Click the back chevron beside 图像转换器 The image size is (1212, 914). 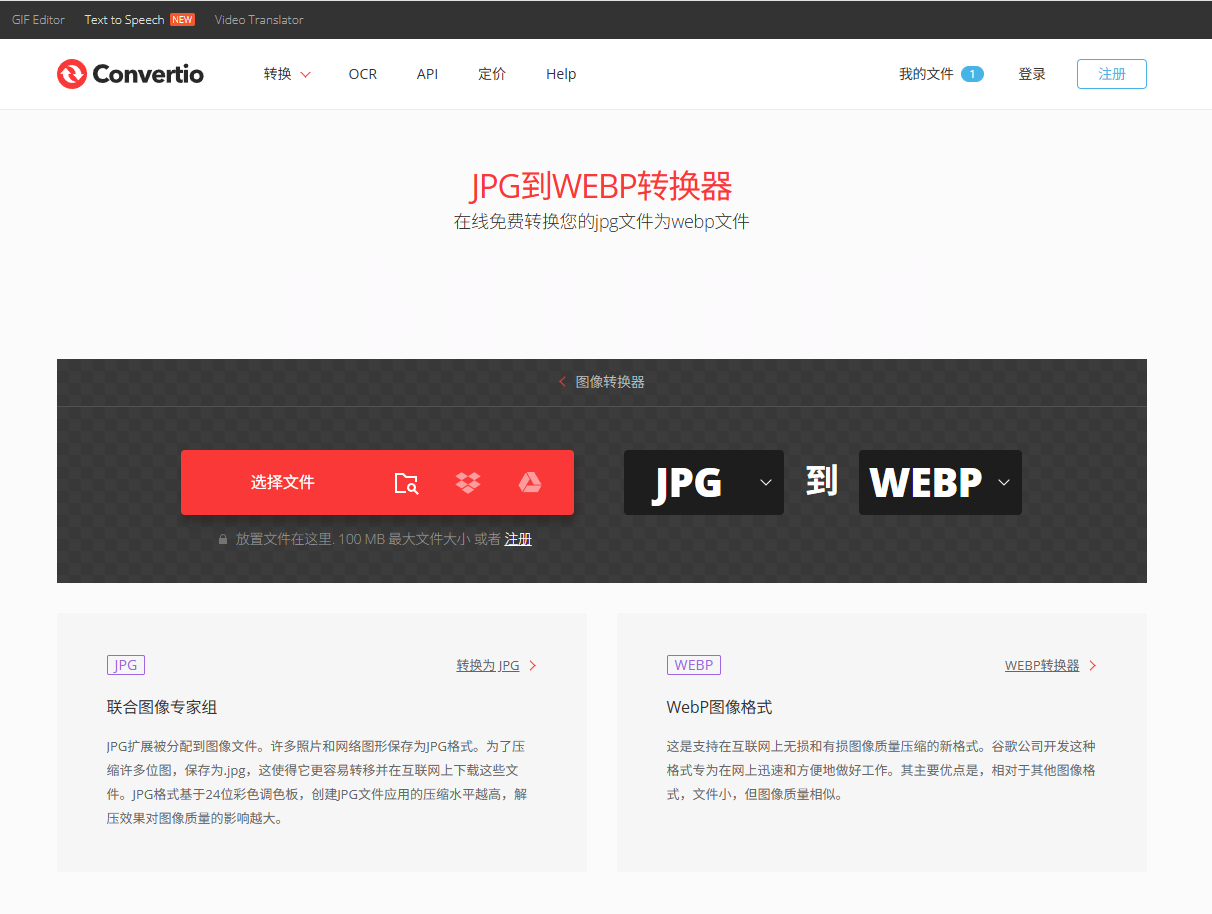(x=562, y=381)
